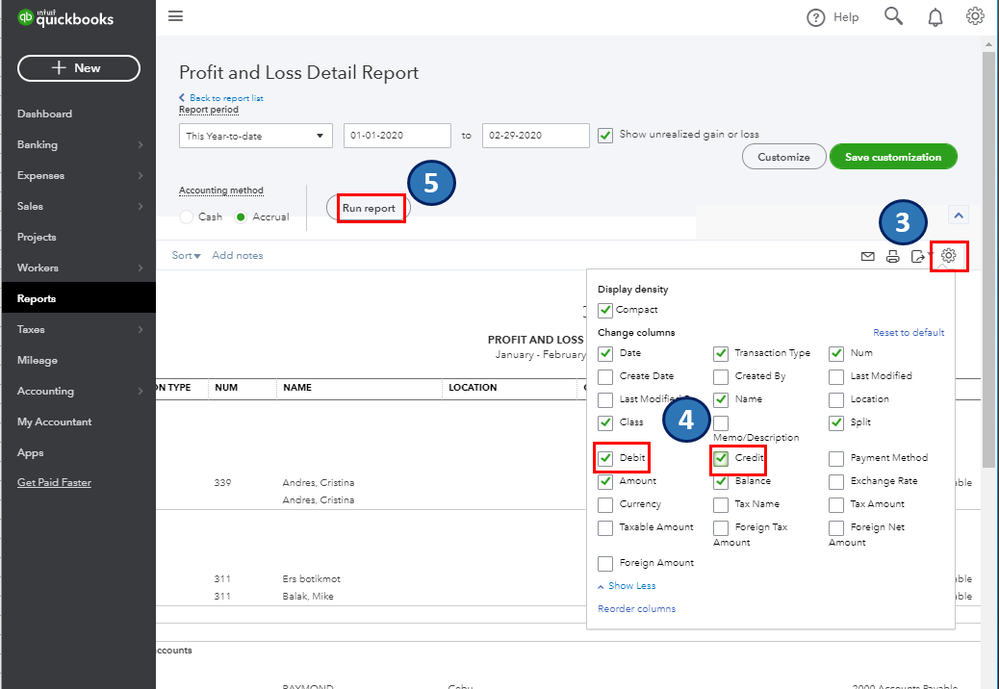The width and height of the screenshot is (999, 689).
Task: Click the email report envelope icon
Action: coord(867,257)
